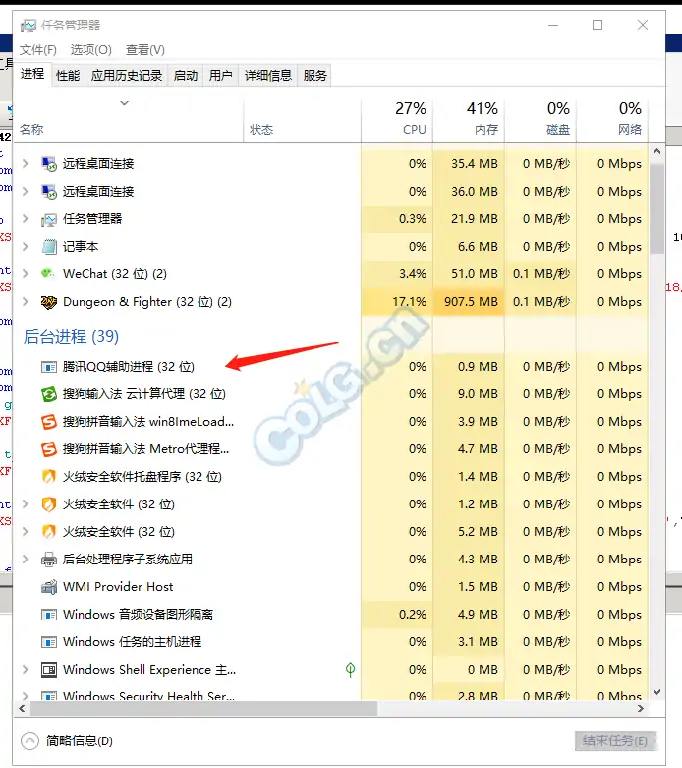
Task: Click the 火绒安全软件托盘程序 icon
Action: (x=49, y=477)
